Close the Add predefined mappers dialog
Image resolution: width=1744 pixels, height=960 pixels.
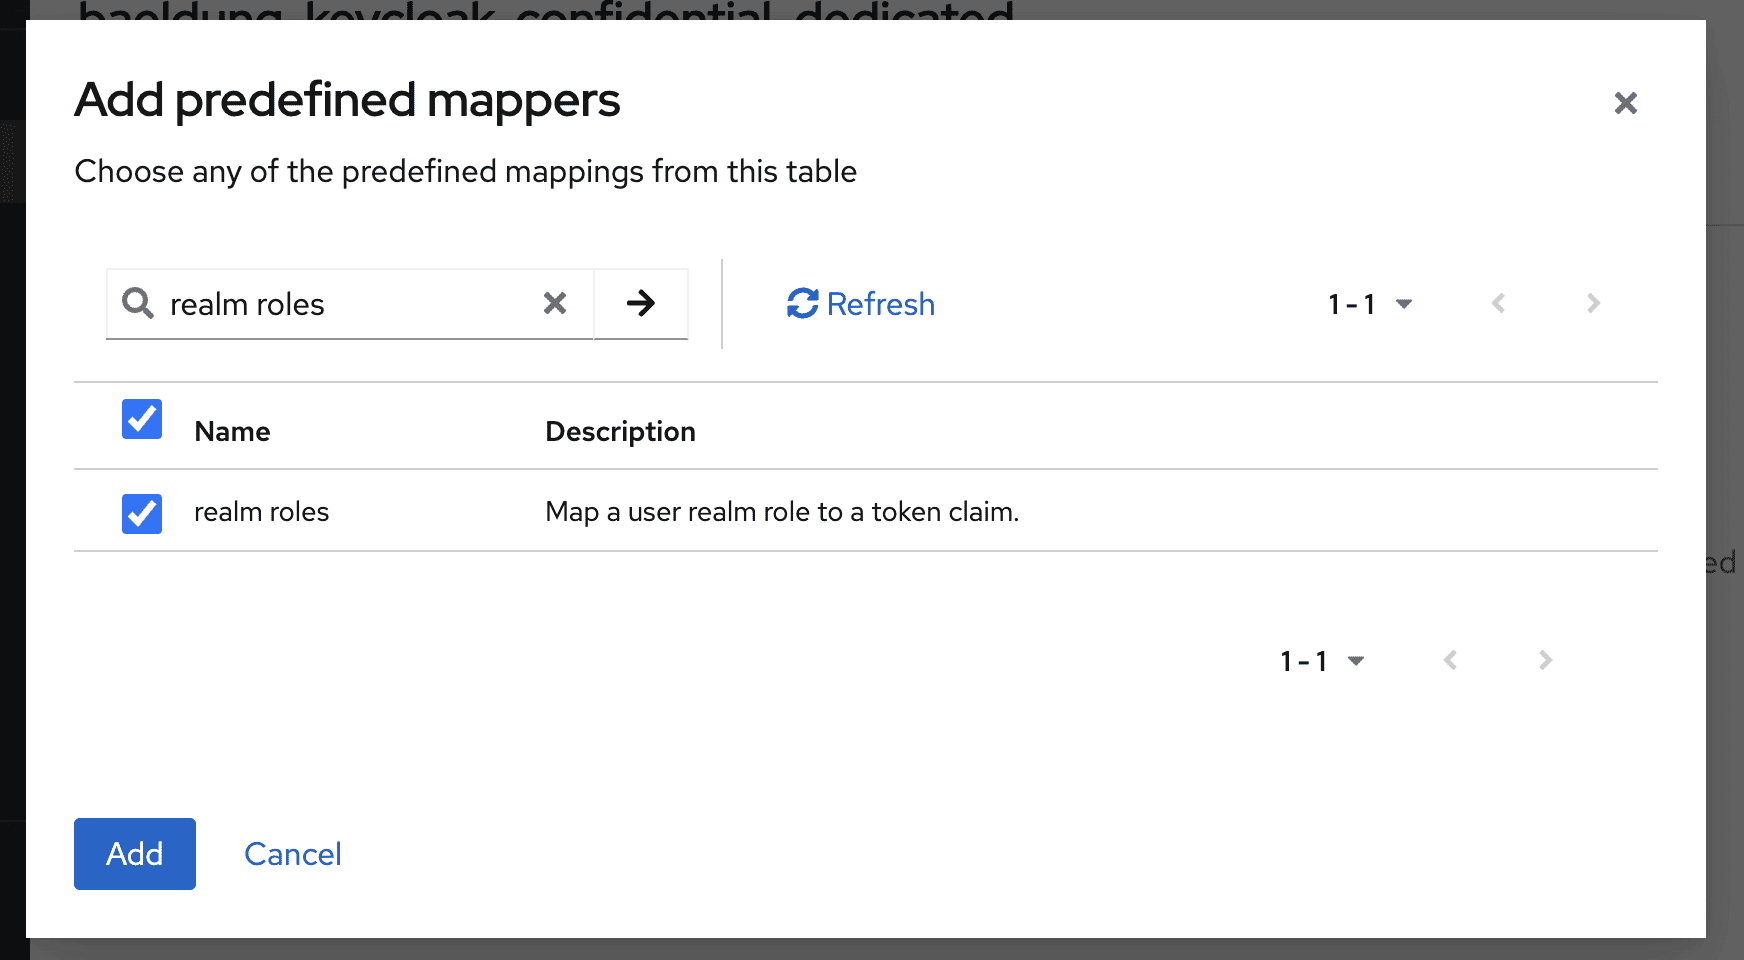tap(1625, 103)
